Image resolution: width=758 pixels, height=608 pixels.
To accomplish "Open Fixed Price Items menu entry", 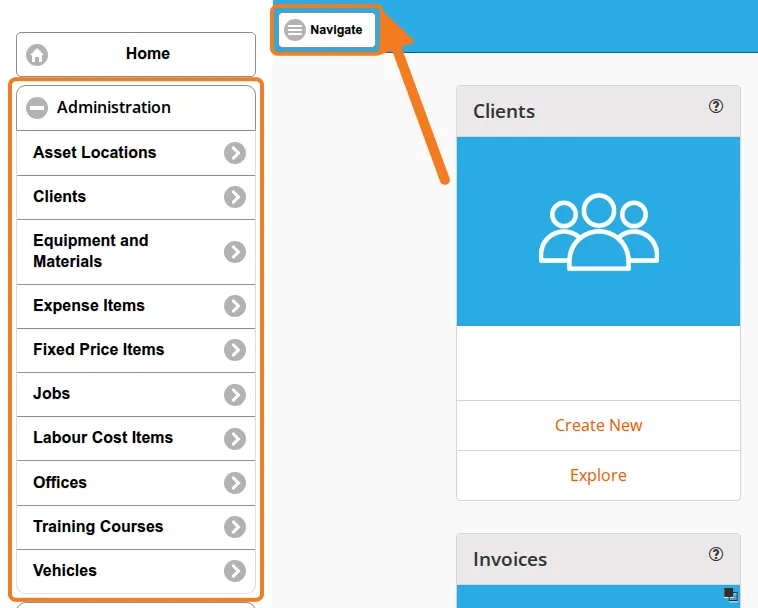I will (136, 350).
